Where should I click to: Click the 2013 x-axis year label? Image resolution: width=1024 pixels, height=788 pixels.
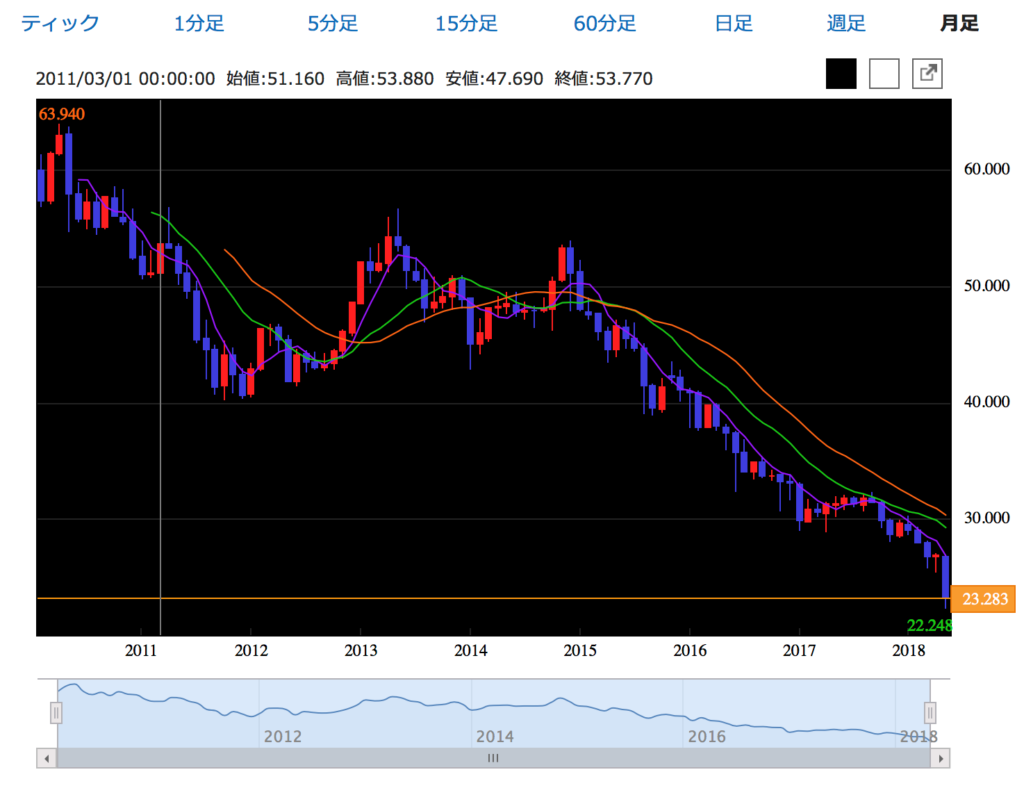pos(360,651)
